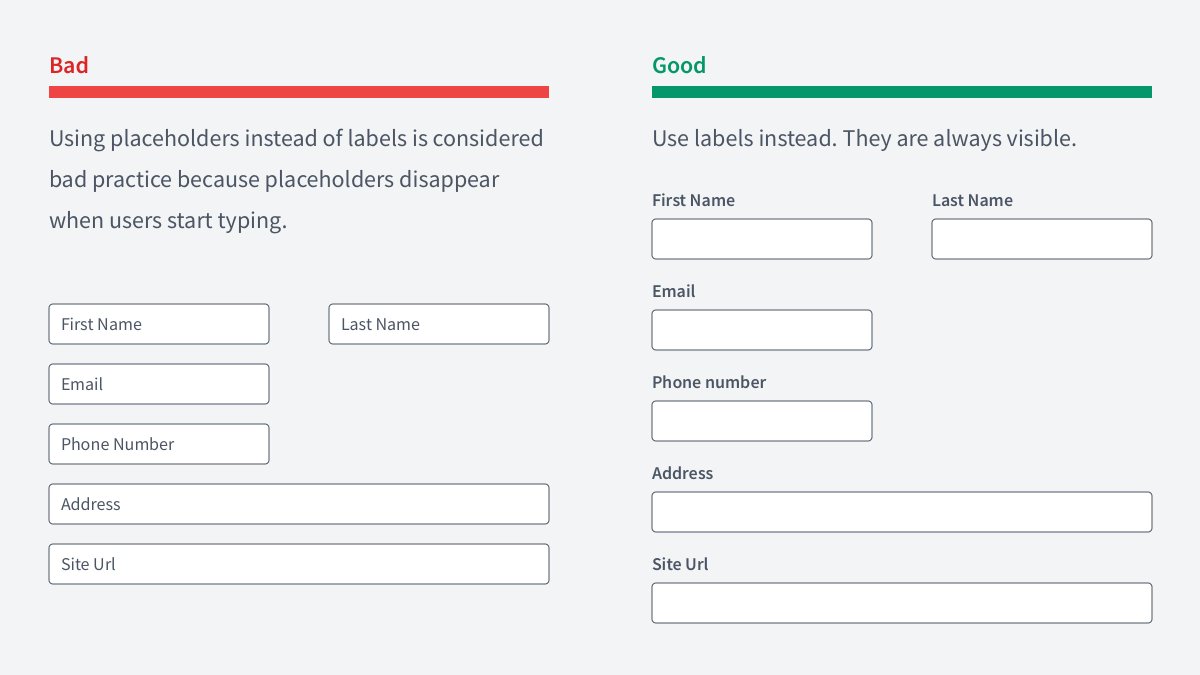This screenshot has height=675, width=1200.
Task: Click the red bar under Bad
Action: [299, 92]
